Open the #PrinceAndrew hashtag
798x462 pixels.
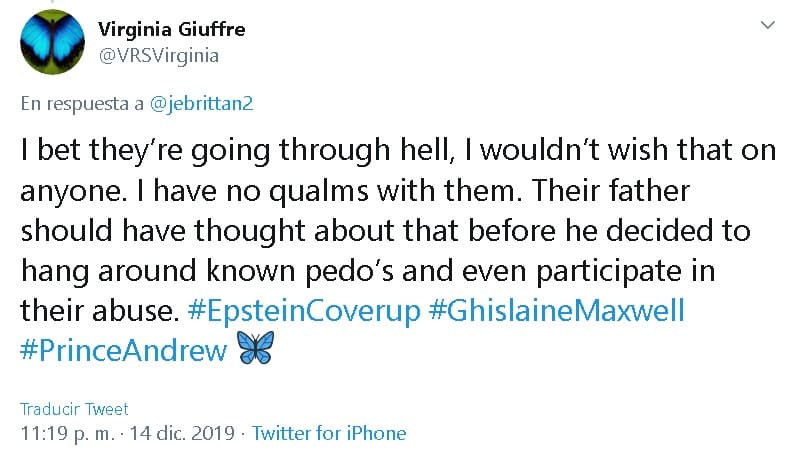point(123,352)
